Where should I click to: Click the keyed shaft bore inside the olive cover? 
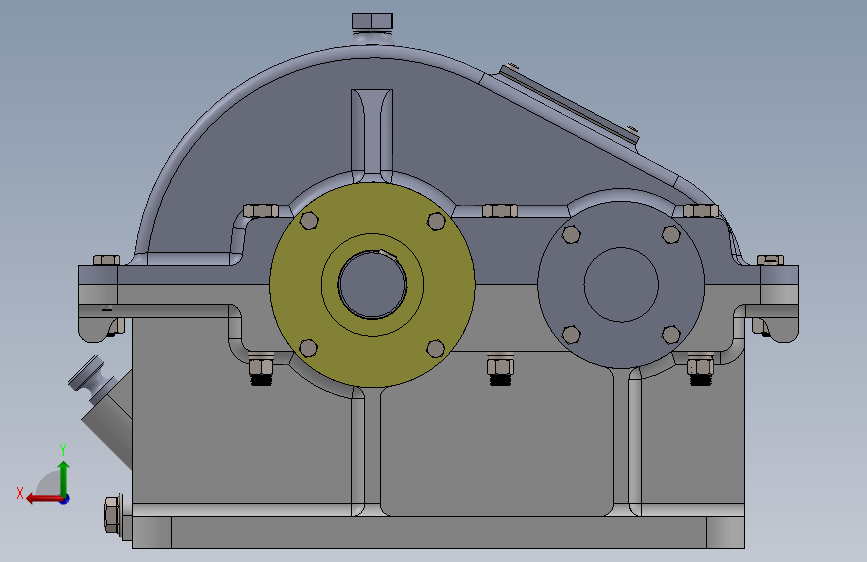pos(372,284)
